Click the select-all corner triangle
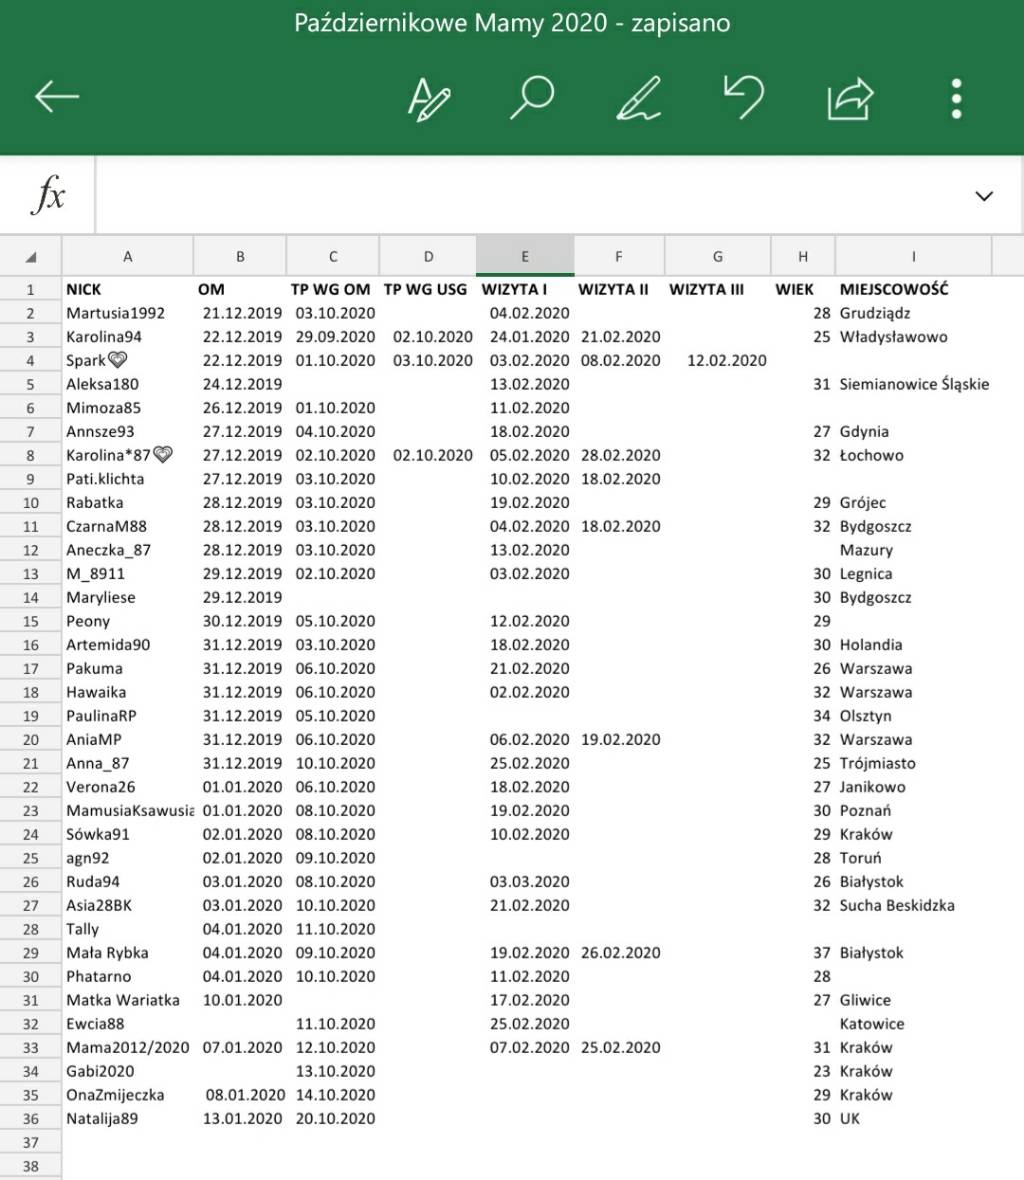This screenshot has height=1180, width=1024. click(31, 257)
